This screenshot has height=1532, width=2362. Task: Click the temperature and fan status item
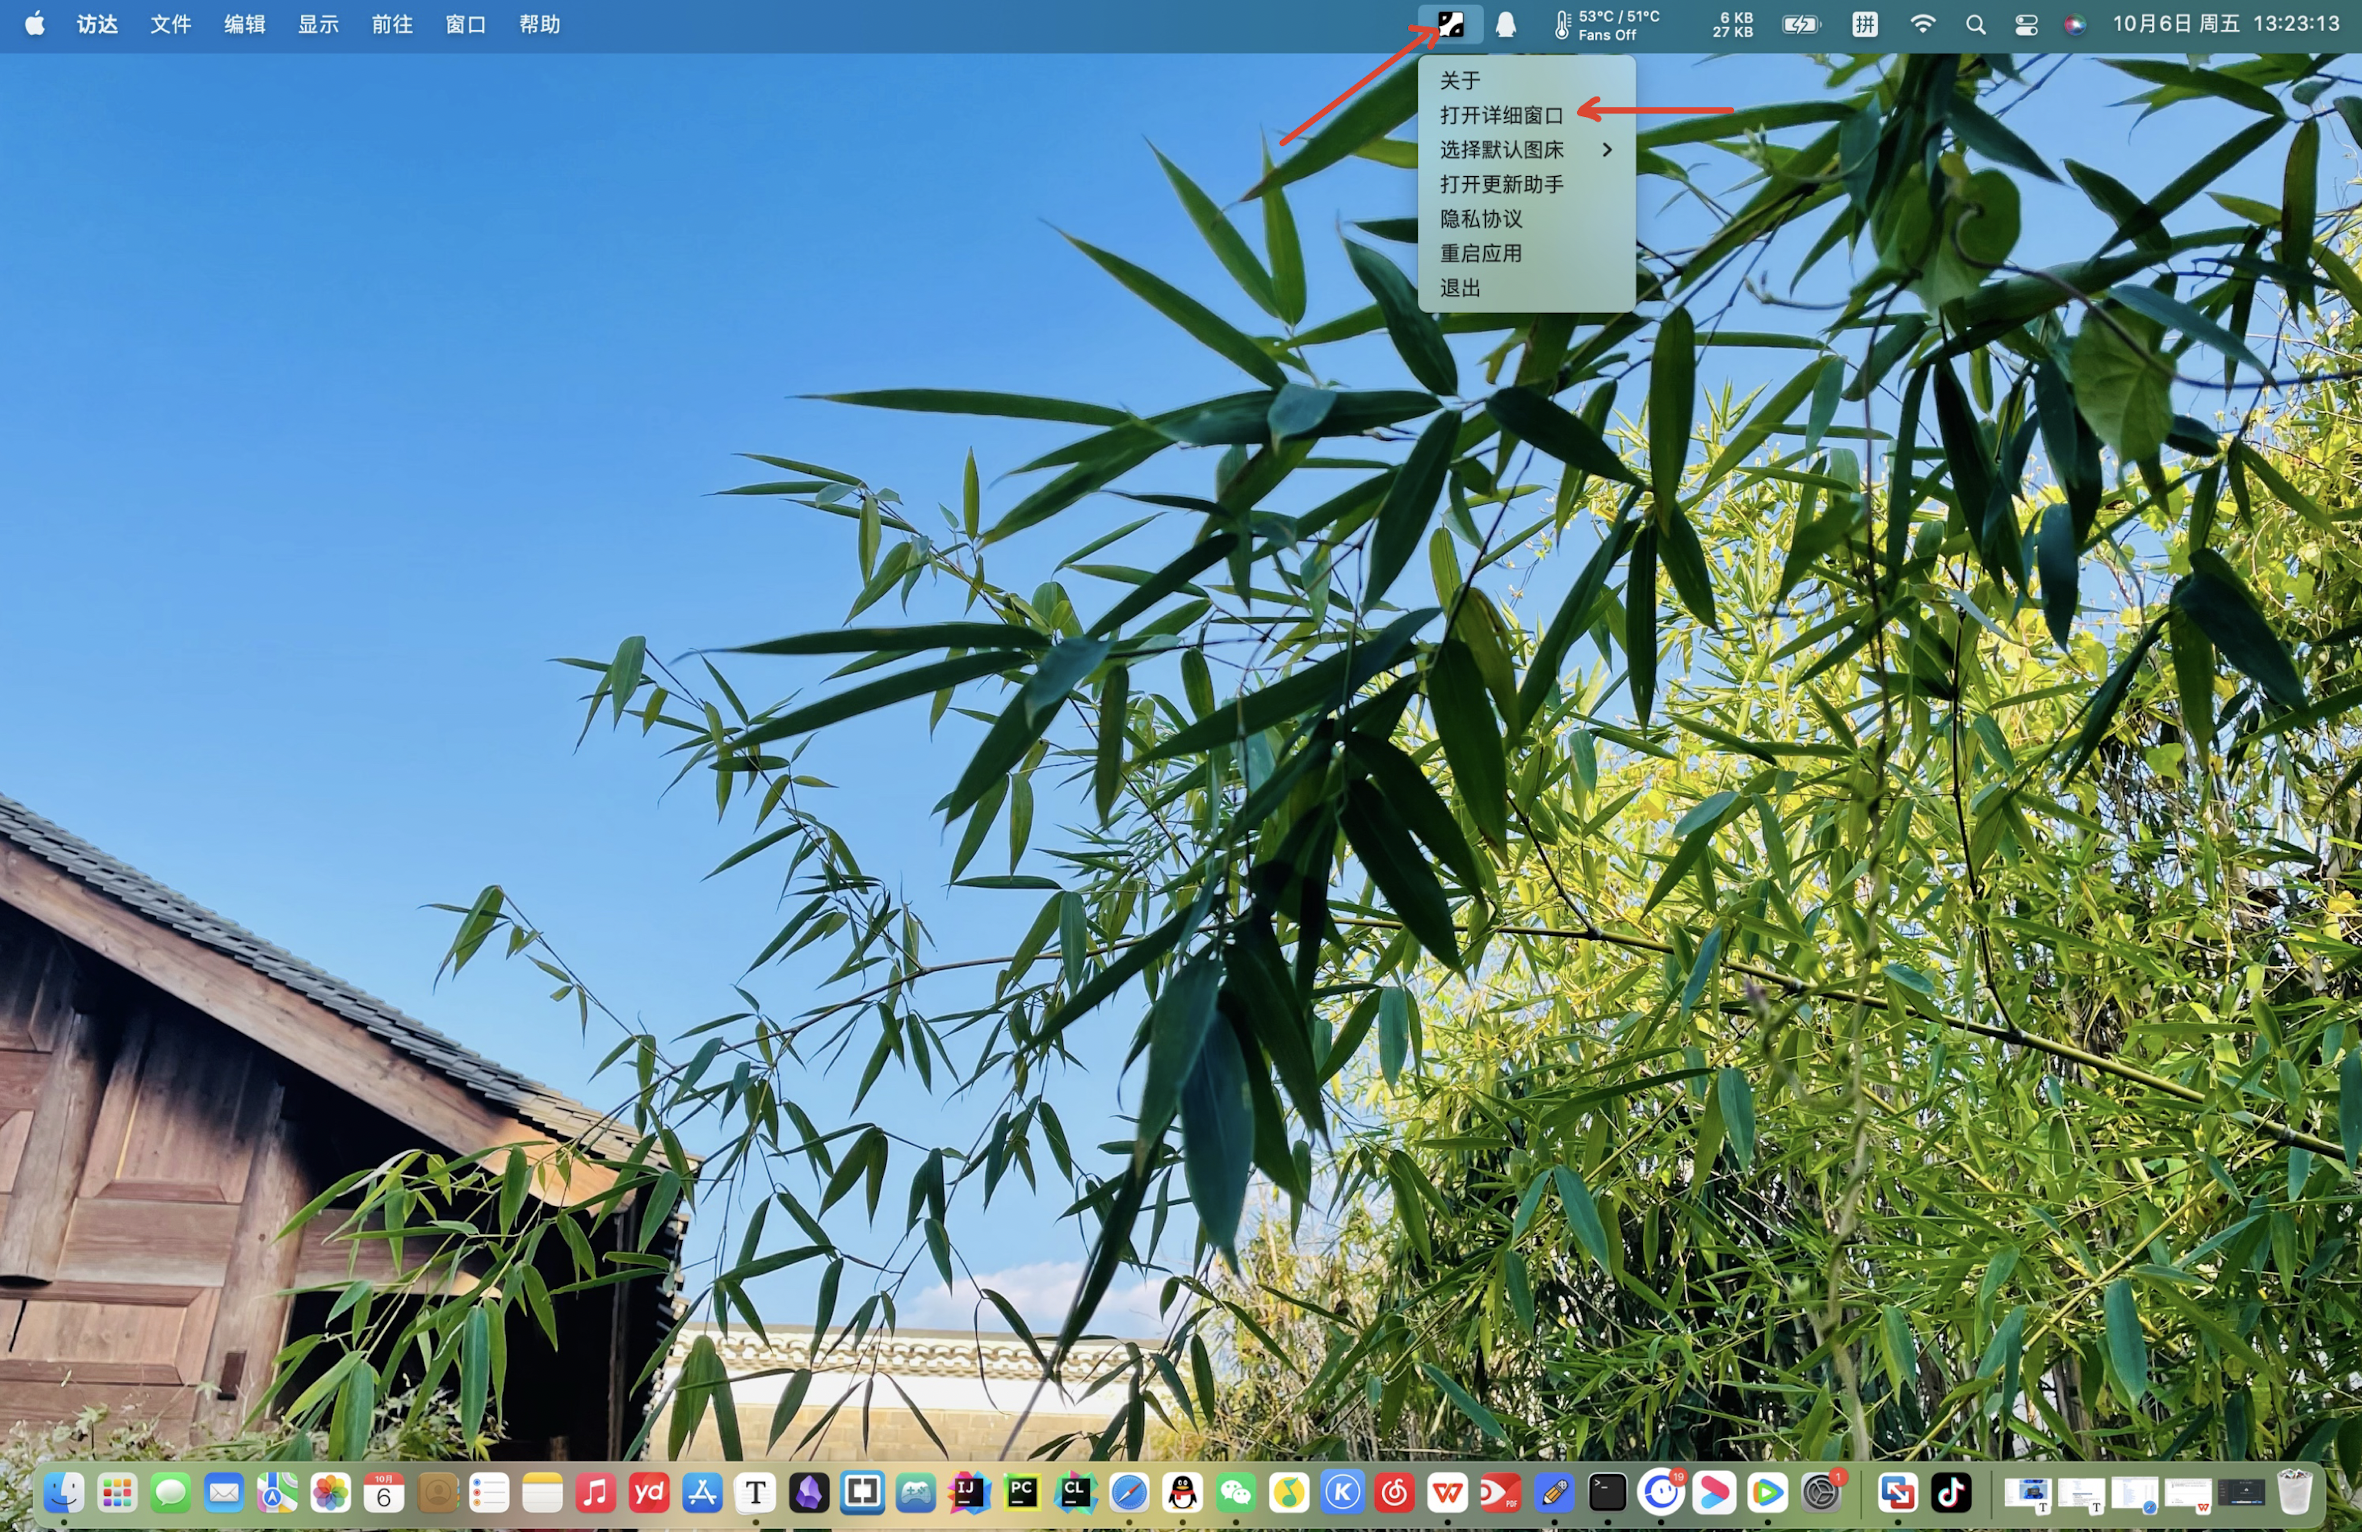pos(1607,24)
